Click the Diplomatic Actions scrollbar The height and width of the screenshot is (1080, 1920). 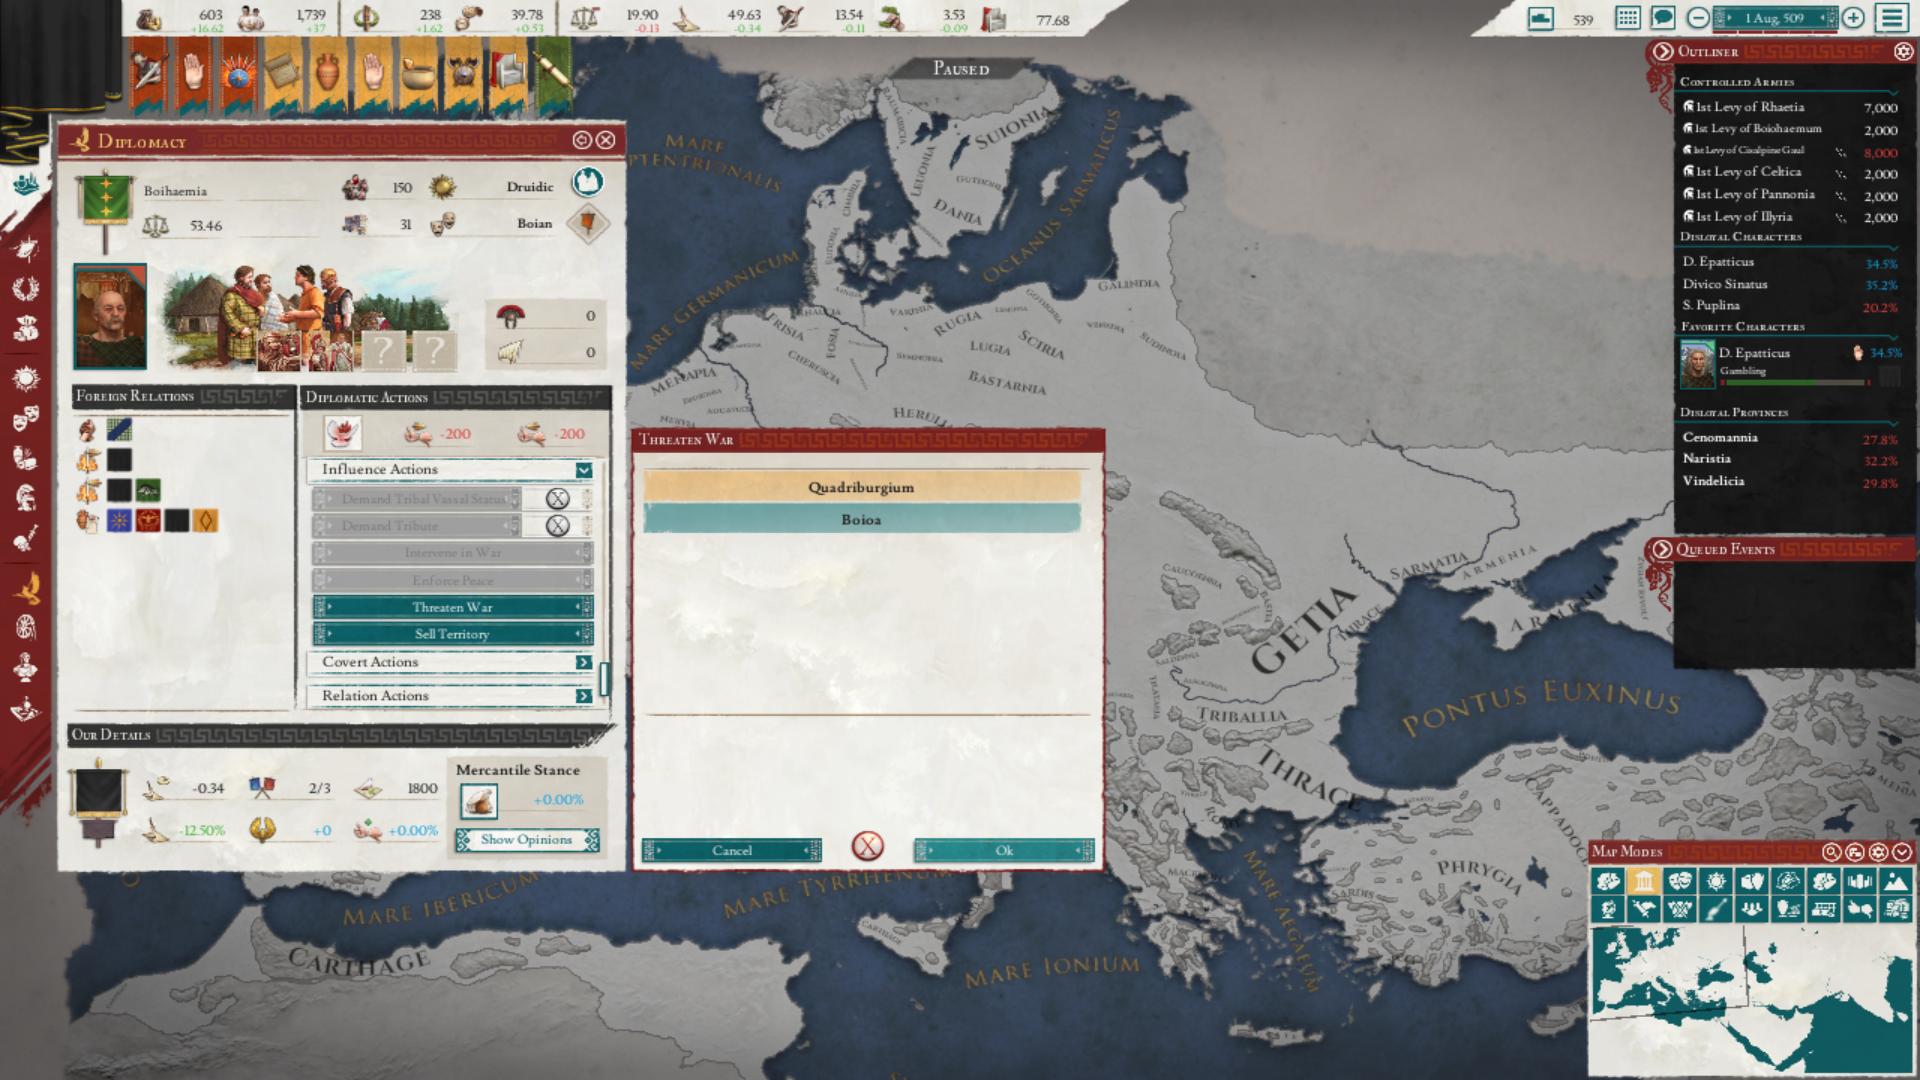[x=604, y=678]
